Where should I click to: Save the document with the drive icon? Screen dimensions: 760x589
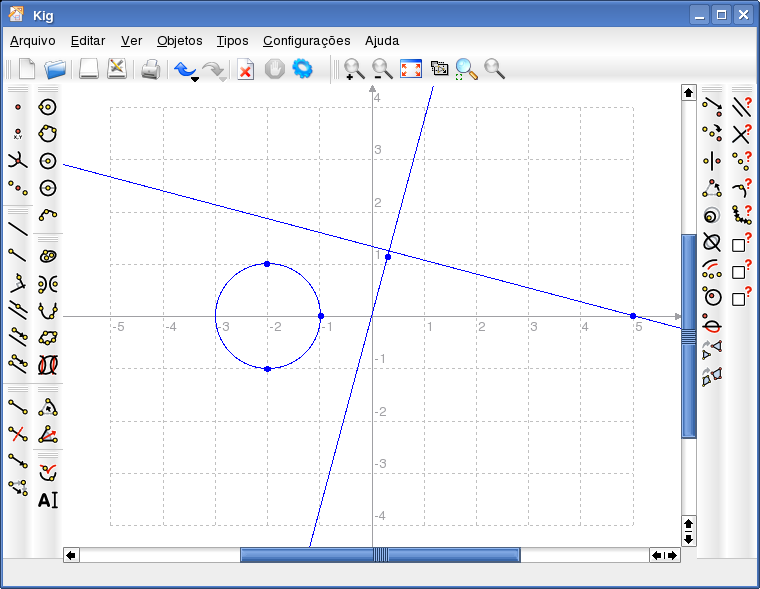[89, 69]
